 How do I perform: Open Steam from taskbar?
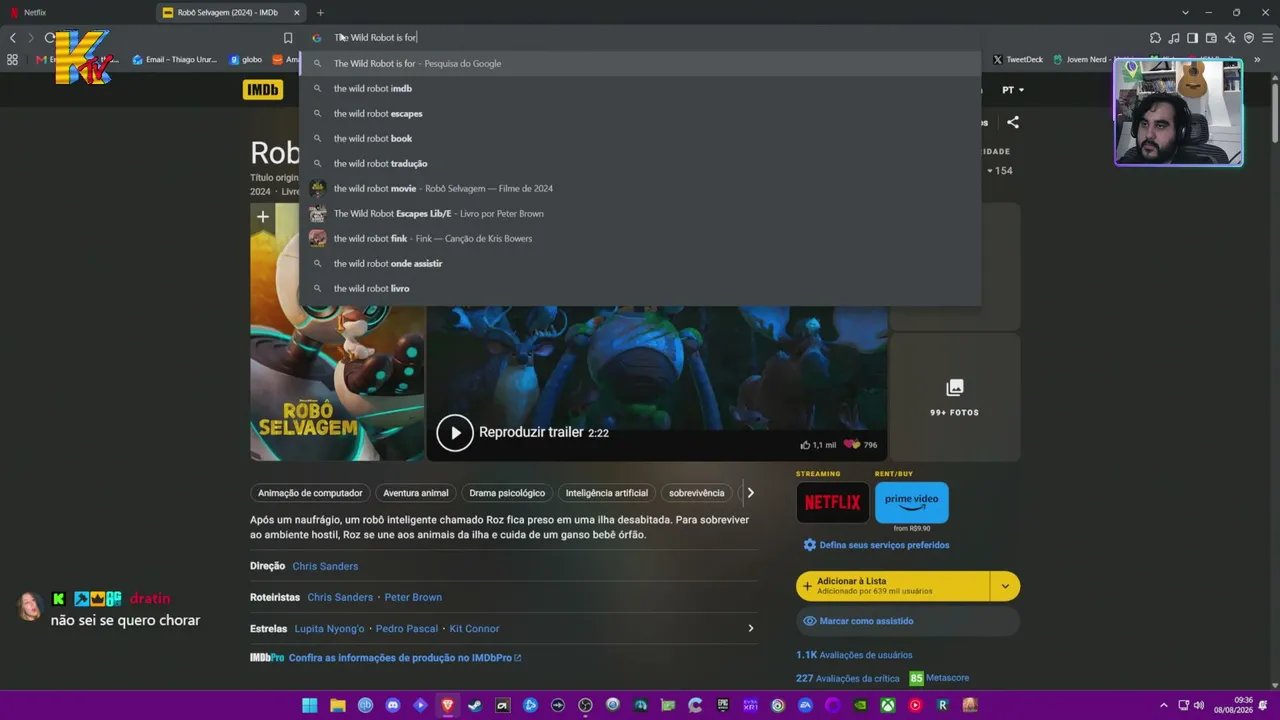click(x=475, y=705)
